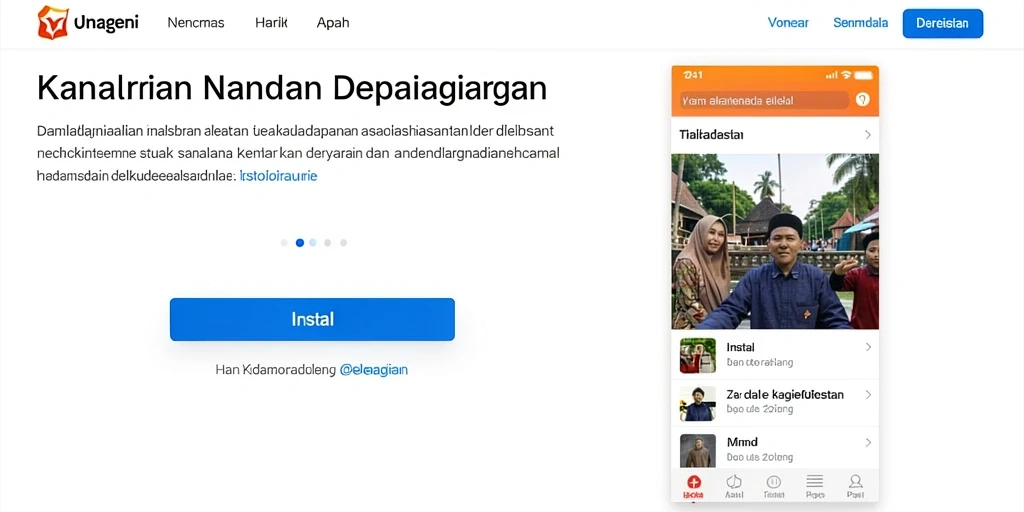Screen dimensions: 1024x512
Task: Open the chevron on the Mnnd row
Action: tap(868, 442)
